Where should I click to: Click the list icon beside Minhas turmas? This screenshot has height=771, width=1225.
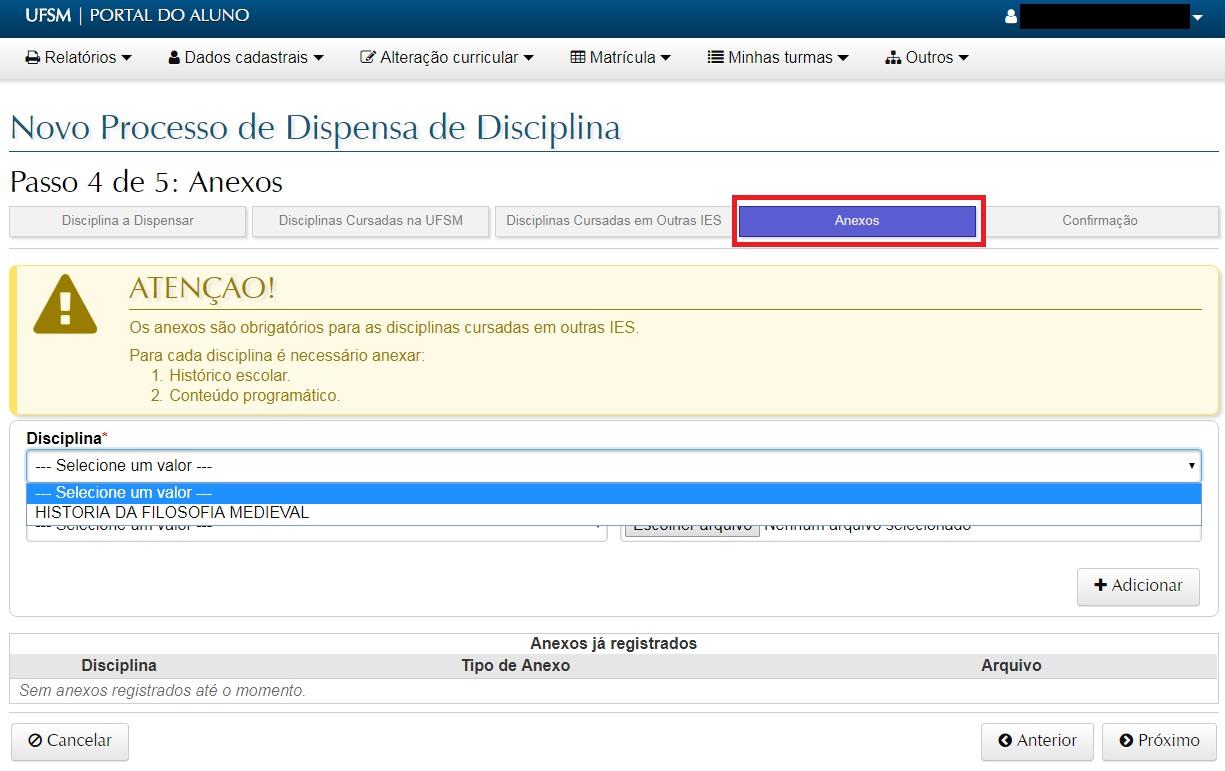click(x=716, y=58)
